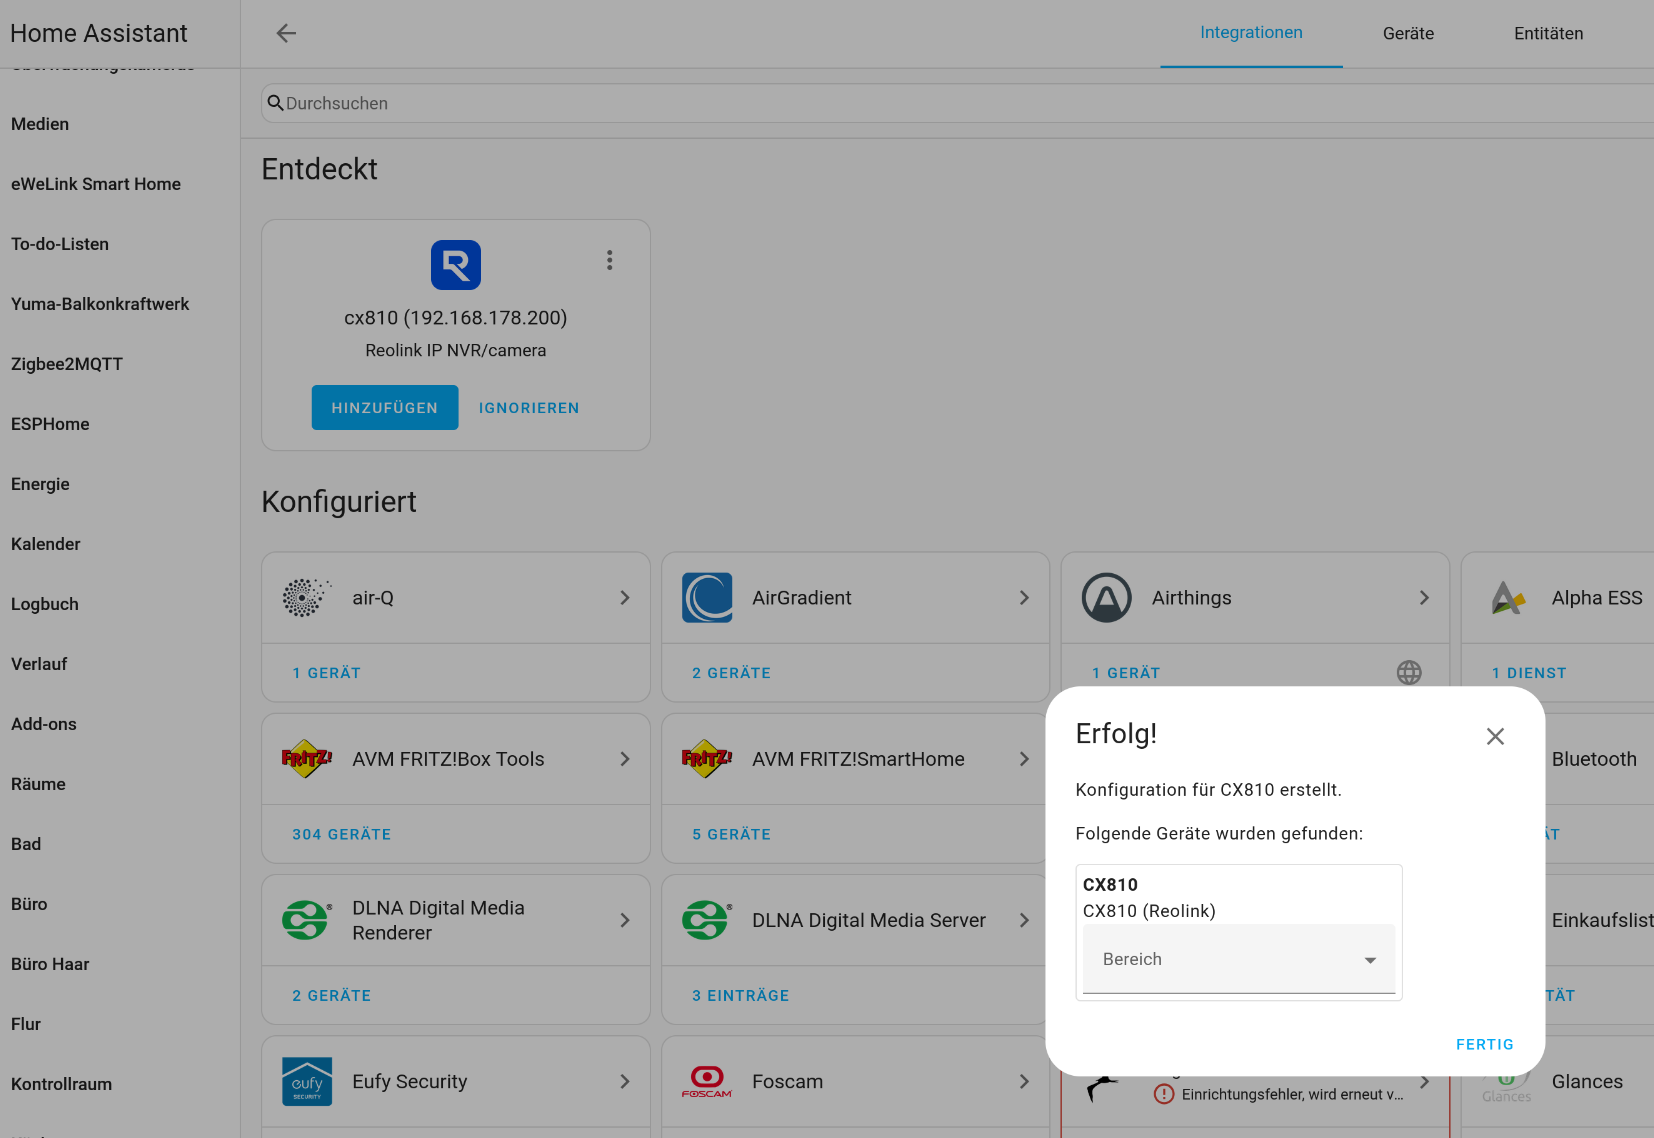Expand the DLNA Digital Media Server chevron
Screen dimensions: 1654x1138
[1024, 920]
